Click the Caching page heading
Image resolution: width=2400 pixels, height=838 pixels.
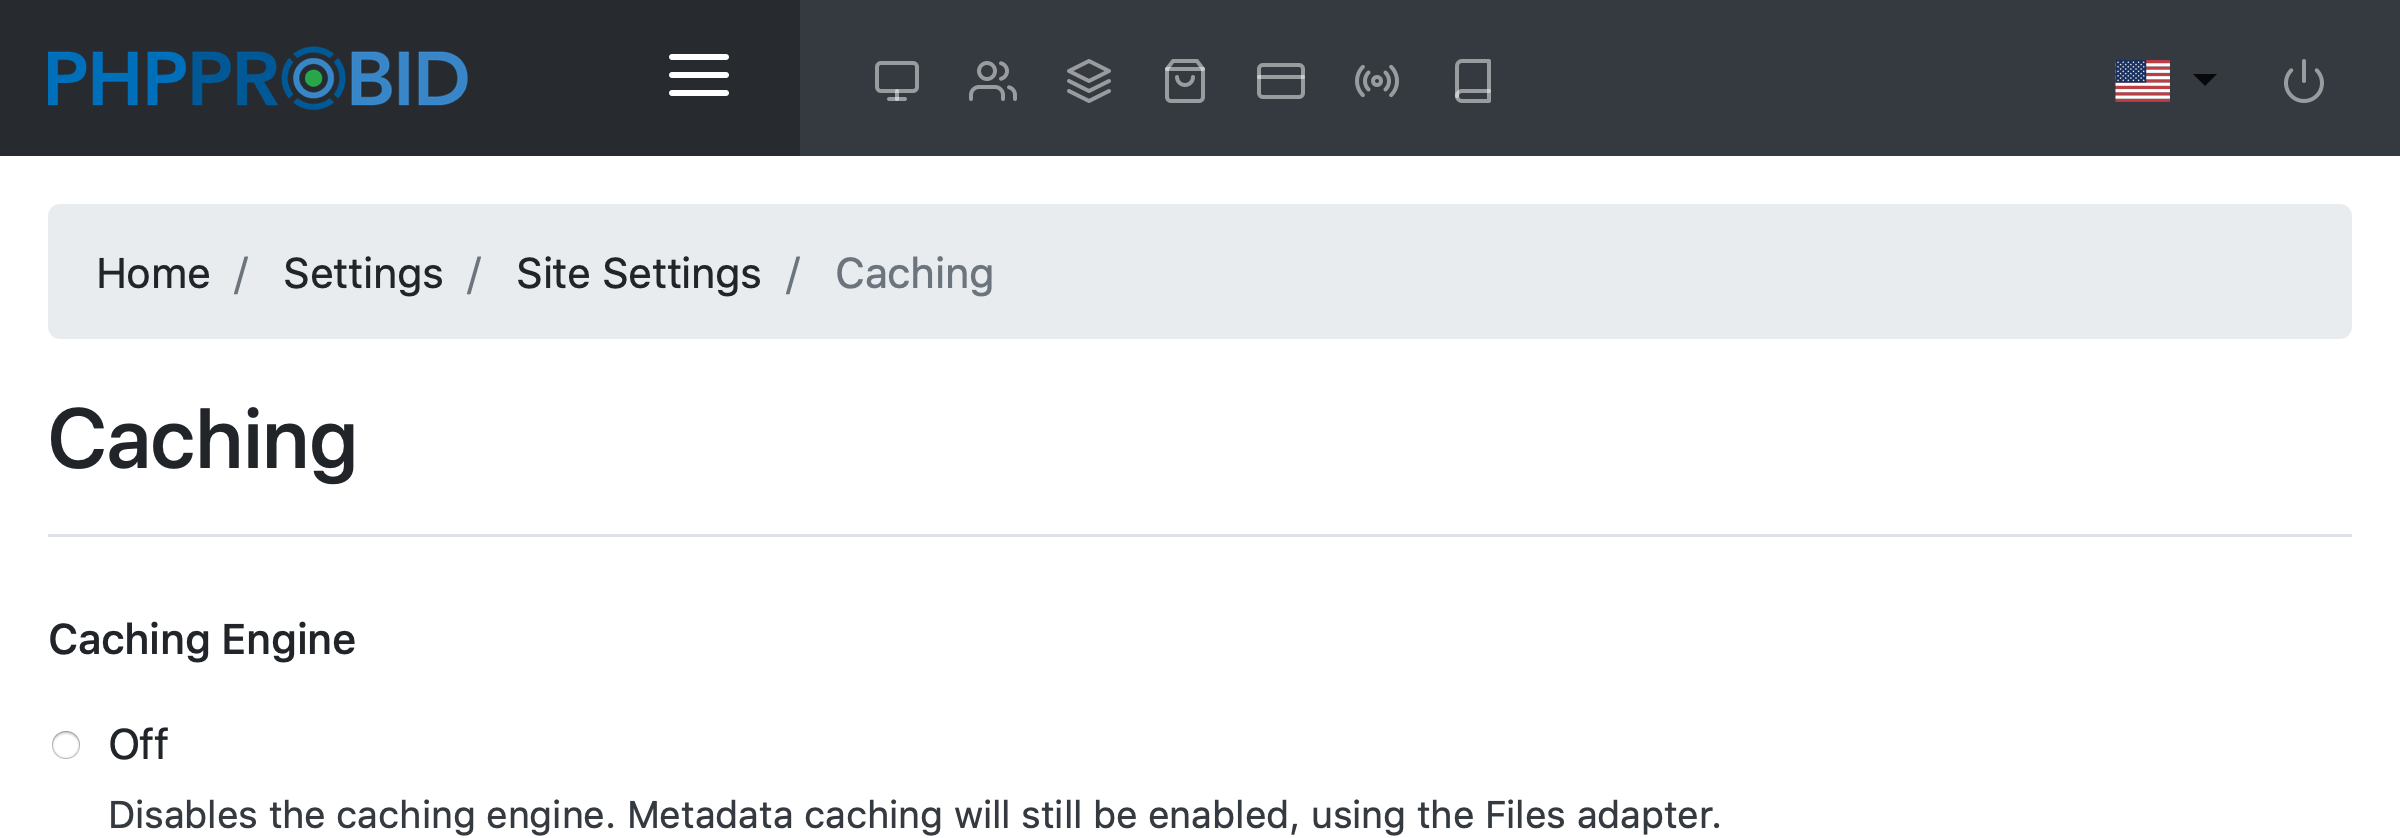202,440
